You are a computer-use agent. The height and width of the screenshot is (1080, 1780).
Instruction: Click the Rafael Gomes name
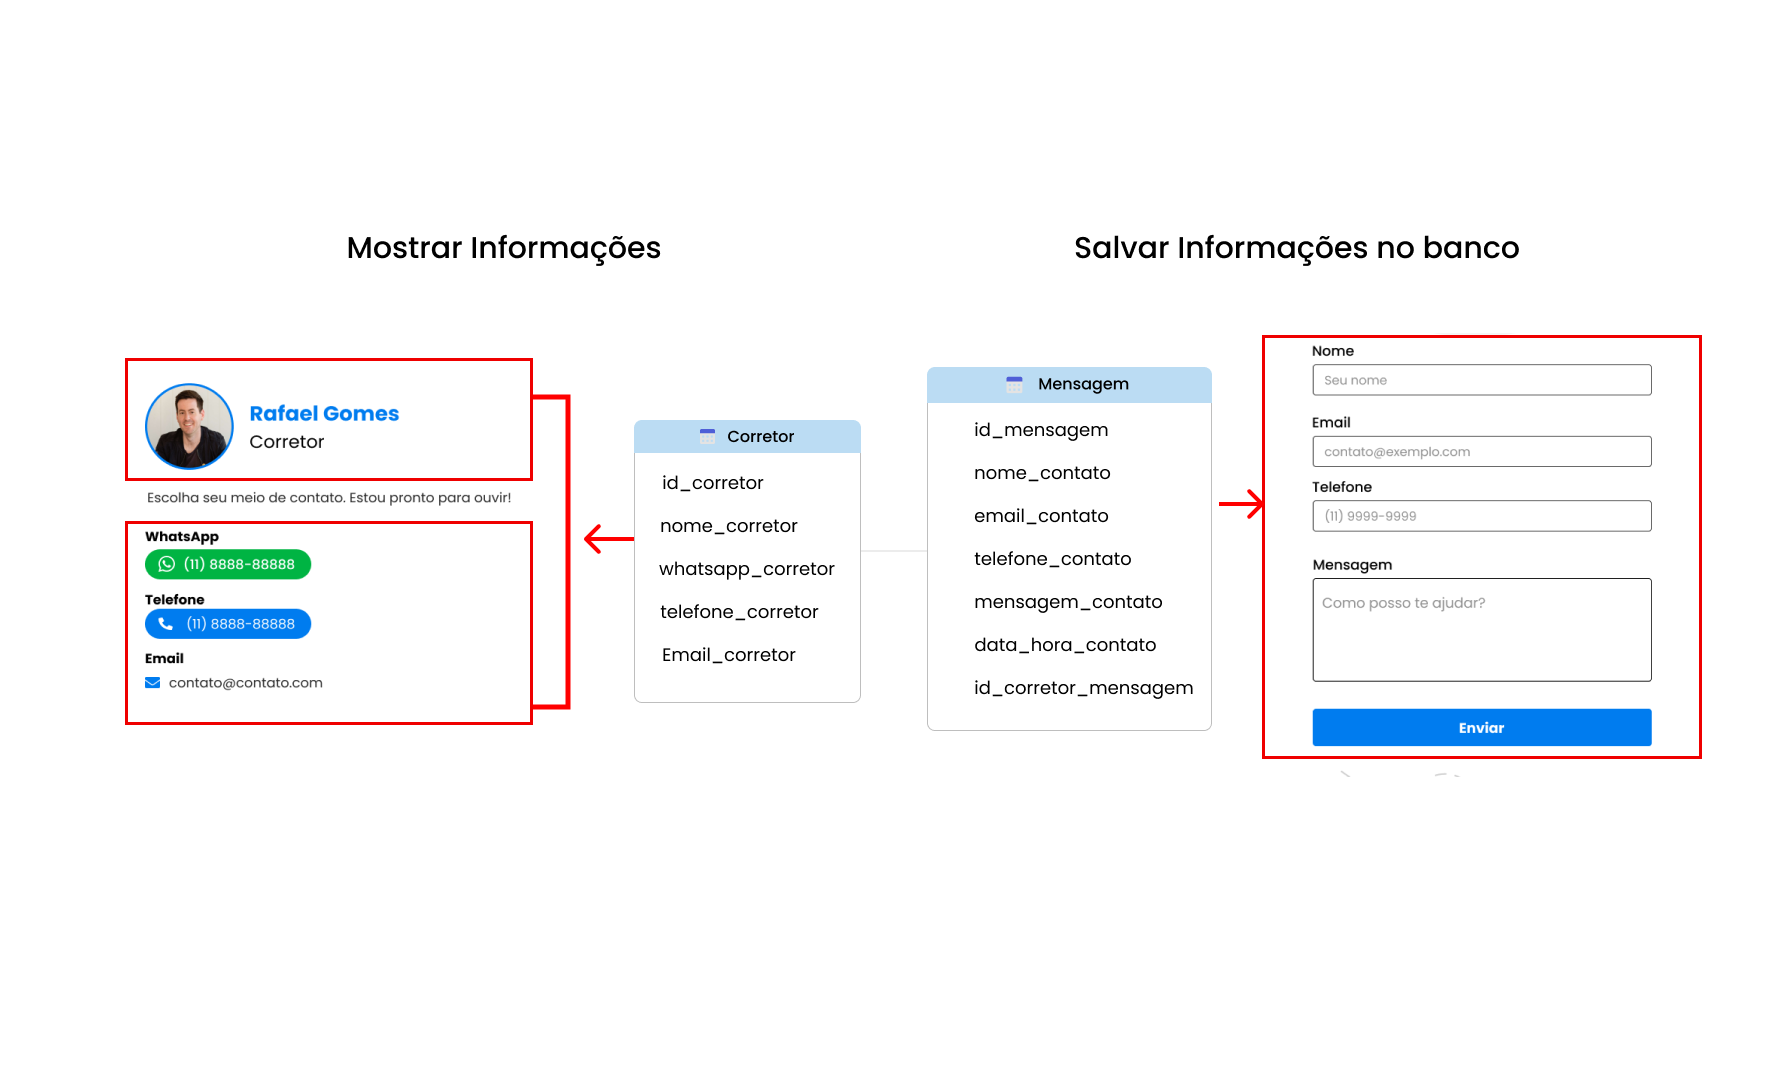pyautogui.click(x=324, y=413)
